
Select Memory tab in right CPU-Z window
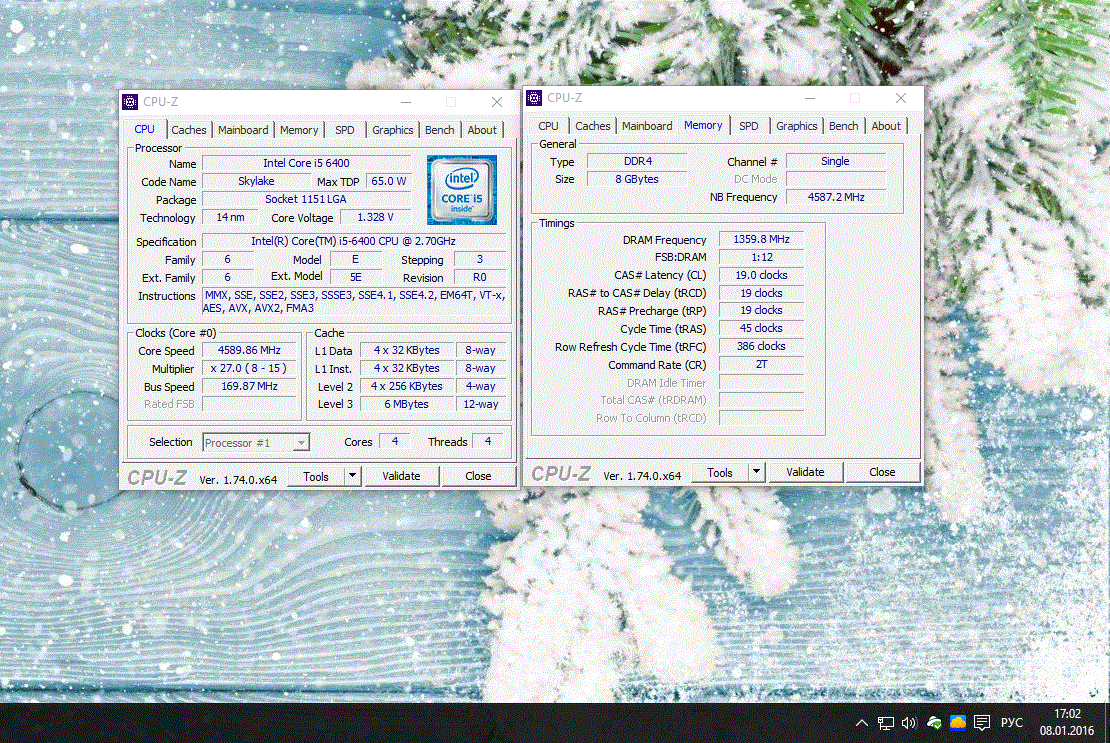pyautogui.click(x=703, y=125)
